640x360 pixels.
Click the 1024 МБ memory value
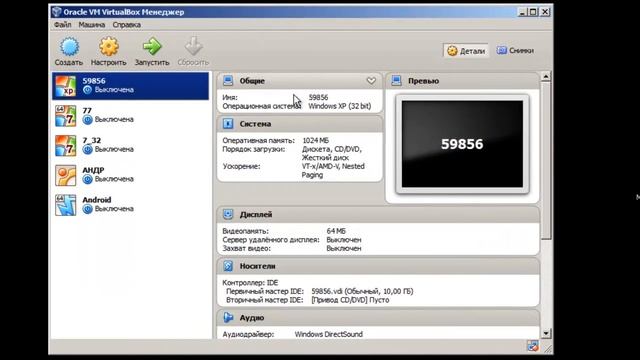(316, 140)
